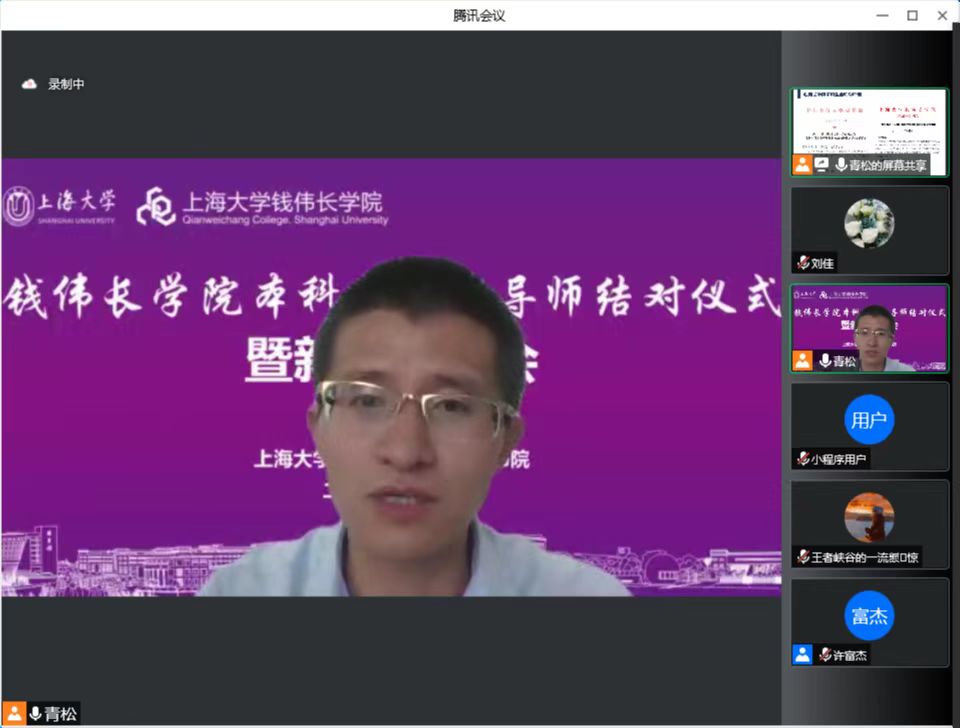Select 刘佳's avatar picture
The width and height of the screenshot is (960, 728).
coord(869,223)
